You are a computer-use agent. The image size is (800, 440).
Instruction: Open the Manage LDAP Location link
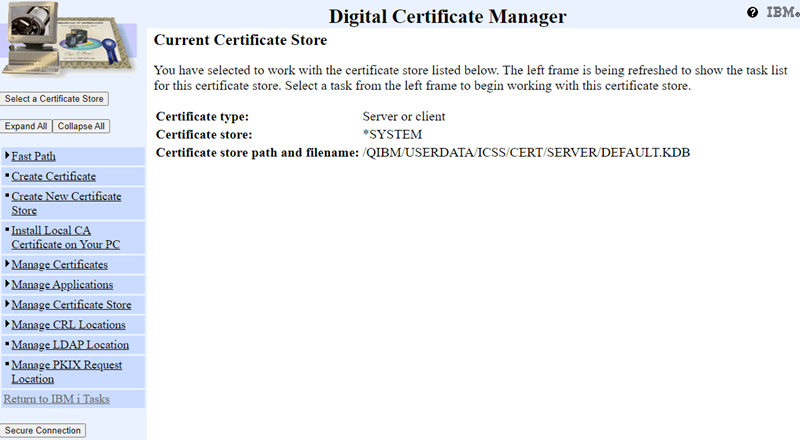pos(70,345)
